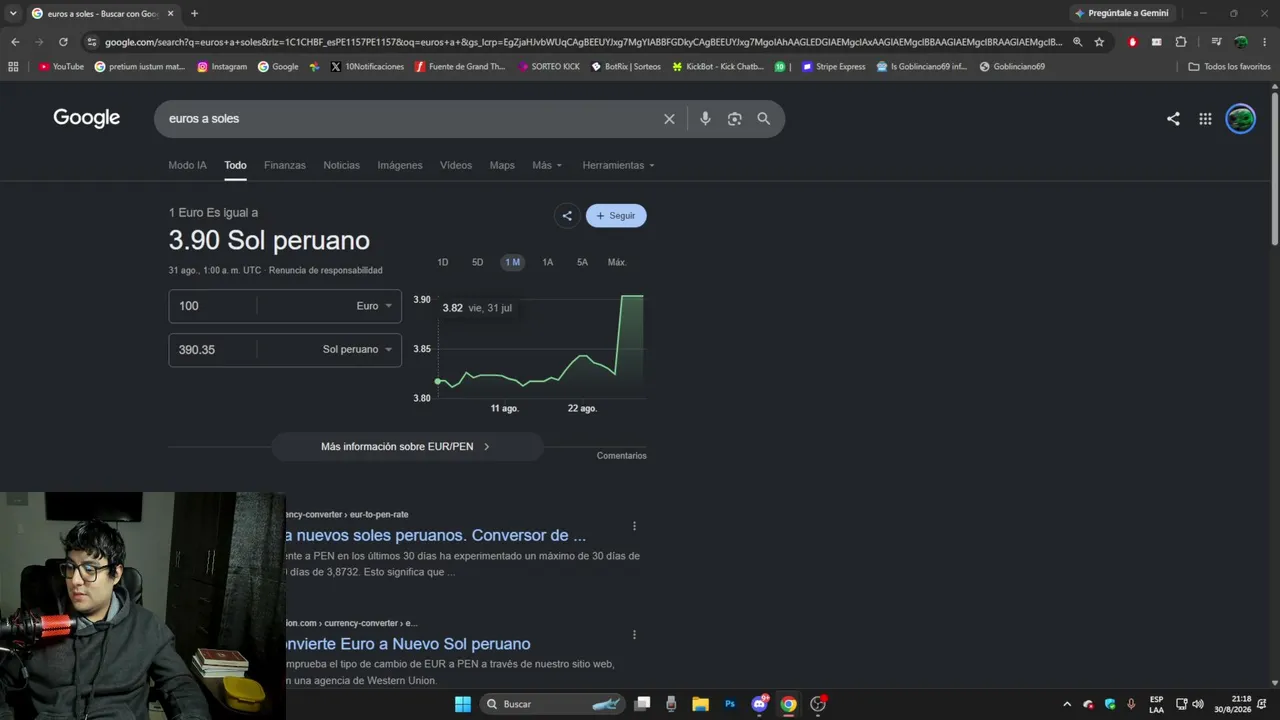
Task: Launch Photoshop from the taskbar
Action: 730,704
